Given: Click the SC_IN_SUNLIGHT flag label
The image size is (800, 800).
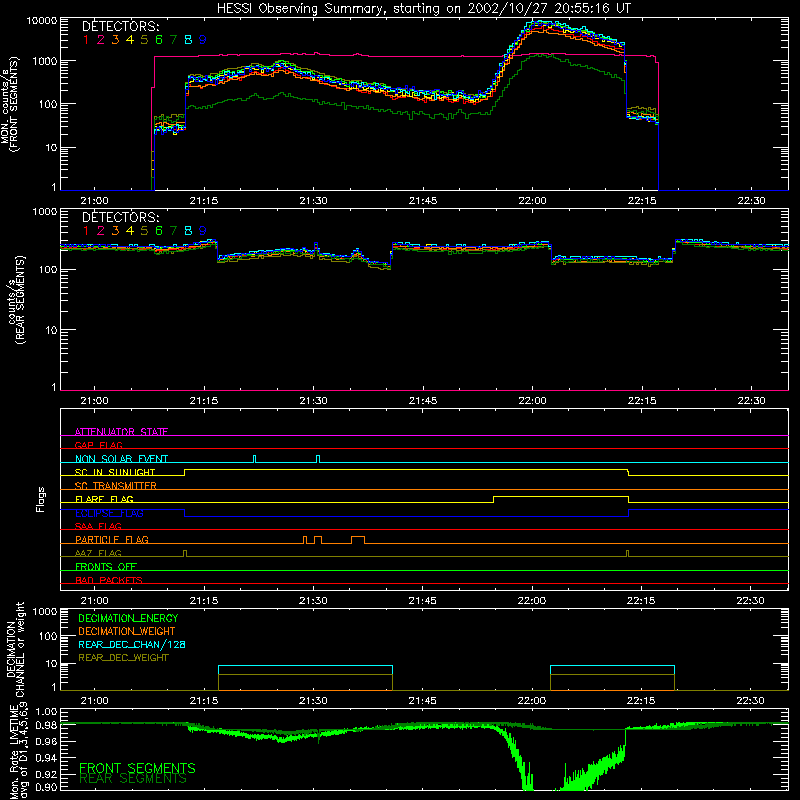Looking at the screenshot, I should tap(115, 472).
